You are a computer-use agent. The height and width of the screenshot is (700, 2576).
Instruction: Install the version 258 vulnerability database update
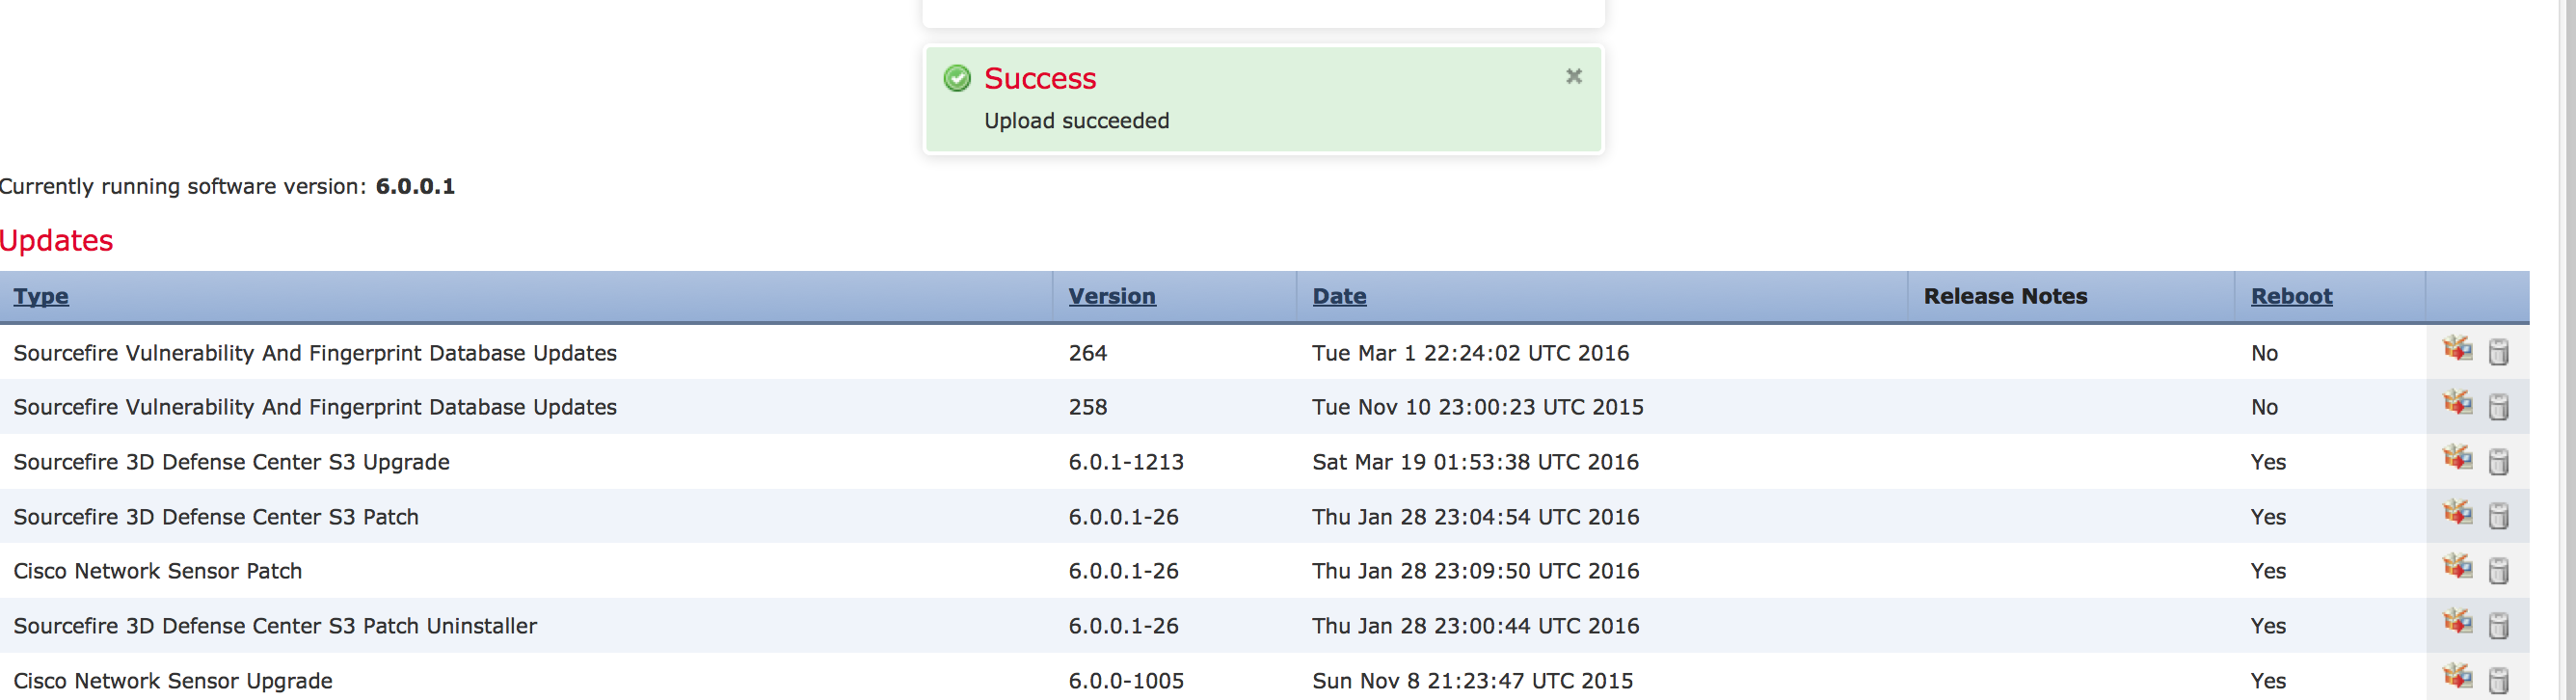2457,403
